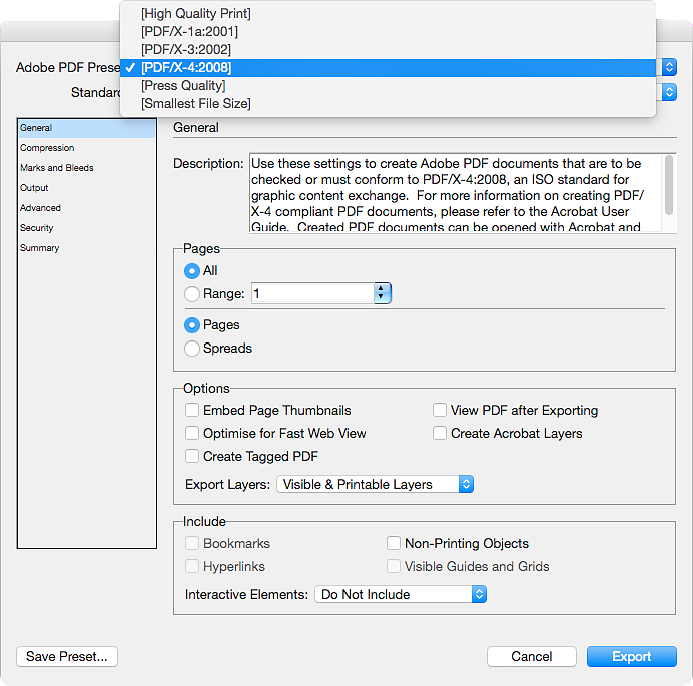
Task: Open the Output settings panel
Action: tap(87, 188)
